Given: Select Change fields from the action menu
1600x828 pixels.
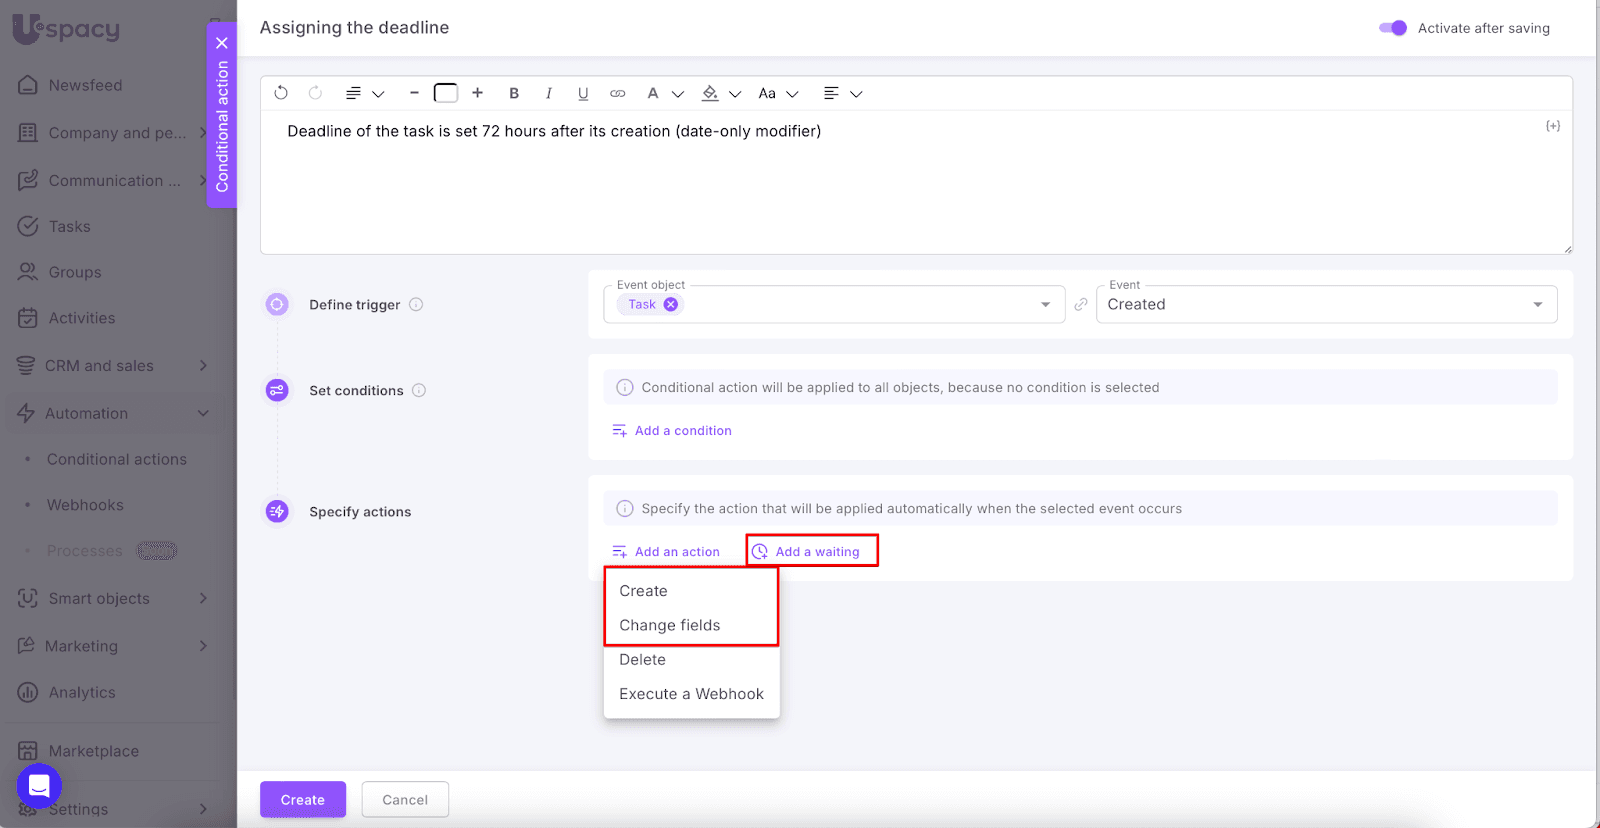Looking at the screenshot, I should pyautogui.click(x=669, y=625).
